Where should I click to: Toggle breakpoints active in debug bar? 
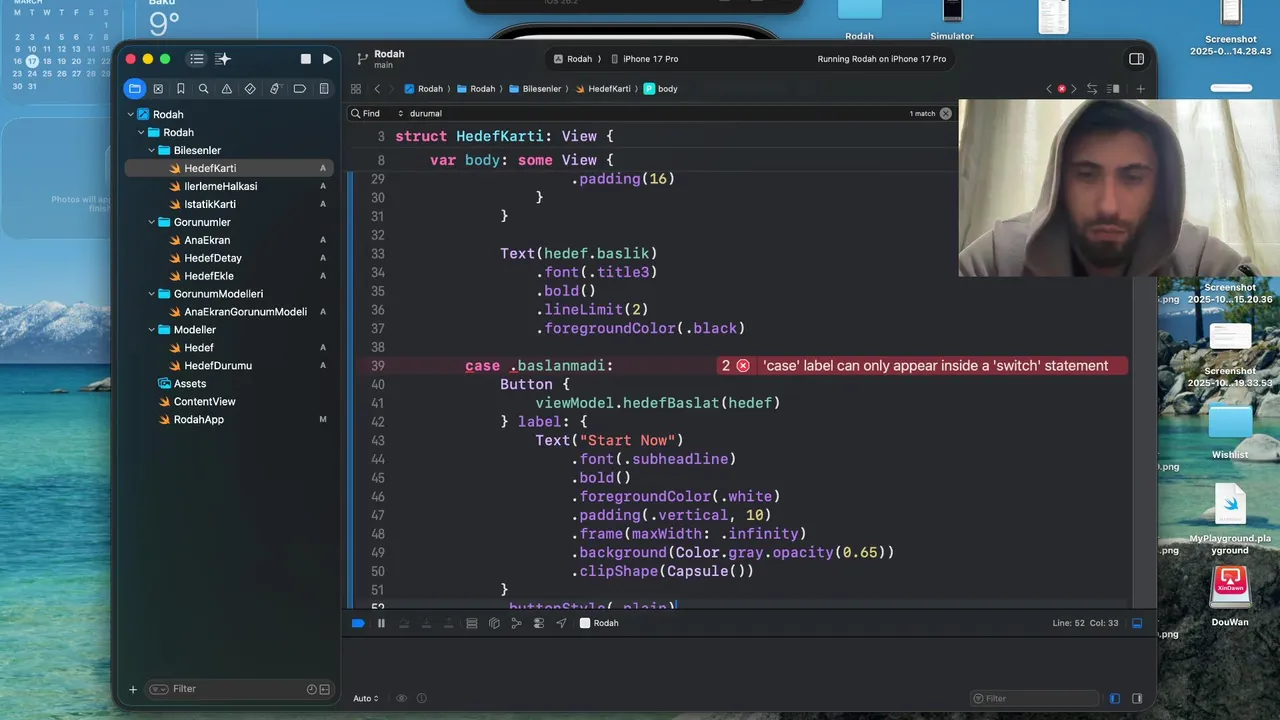358,623
